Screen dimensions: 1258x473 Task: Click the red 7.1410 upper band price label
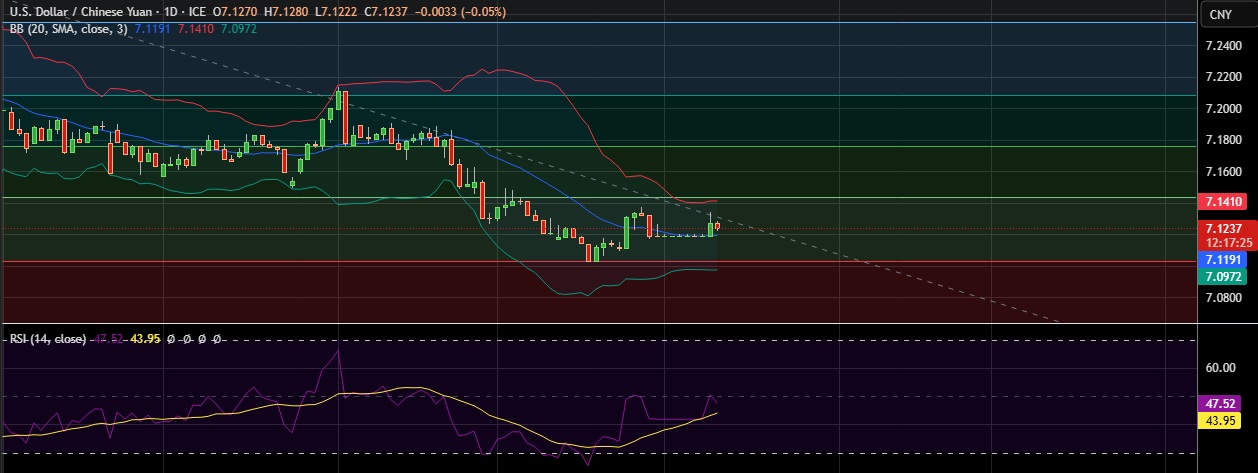coord(1224,202)
